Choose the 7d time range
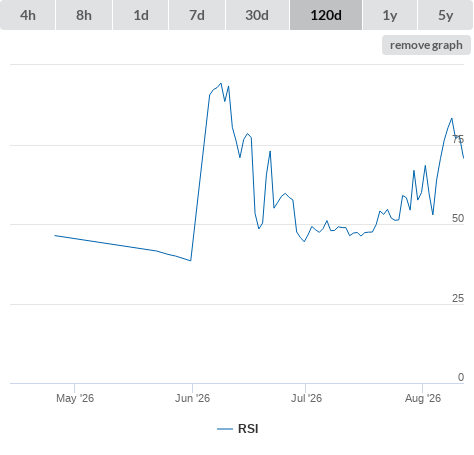This screenshot has height=455, width=474. pos(197,15)
